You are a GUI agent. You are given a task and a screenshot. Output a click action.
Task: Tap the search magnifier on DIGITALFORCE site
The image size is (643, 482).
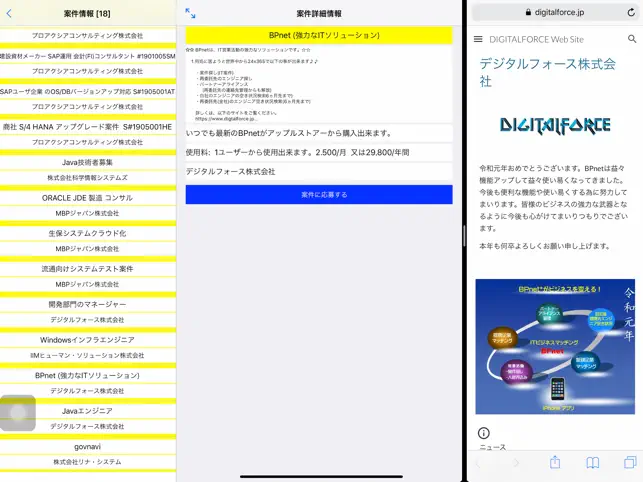point(632,39)
